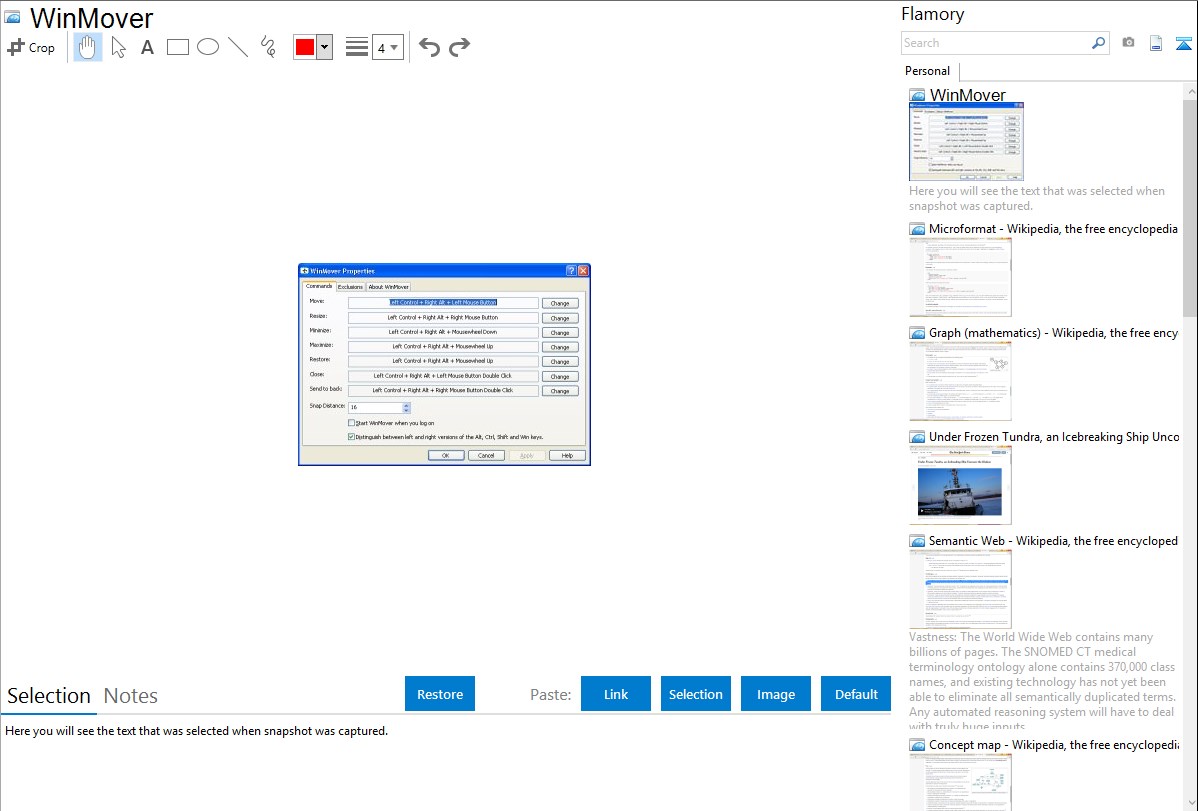Click the camera capture snapshot icon
This screenshot has height=811, width=1198.
[1128, 43]
